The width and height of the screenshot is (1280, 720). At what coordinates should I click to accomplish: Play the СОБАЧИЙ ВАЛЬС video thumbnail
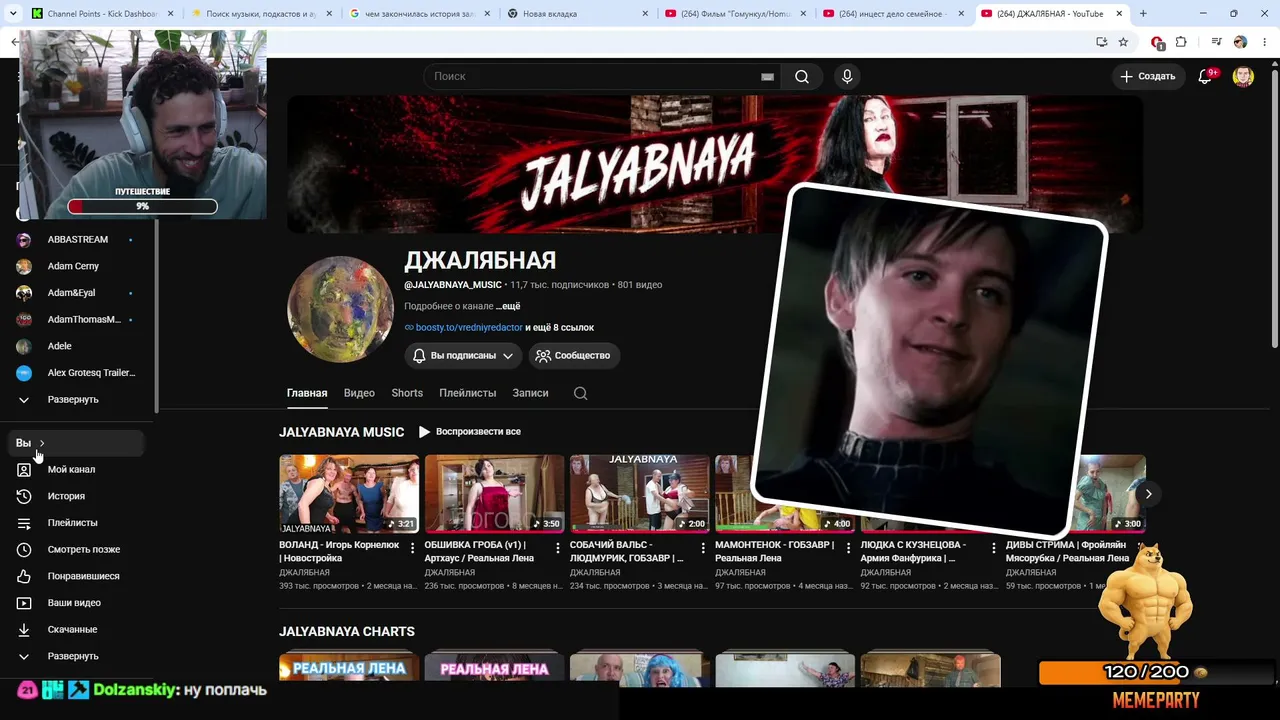pyautogui.click(x=640, y=494)
